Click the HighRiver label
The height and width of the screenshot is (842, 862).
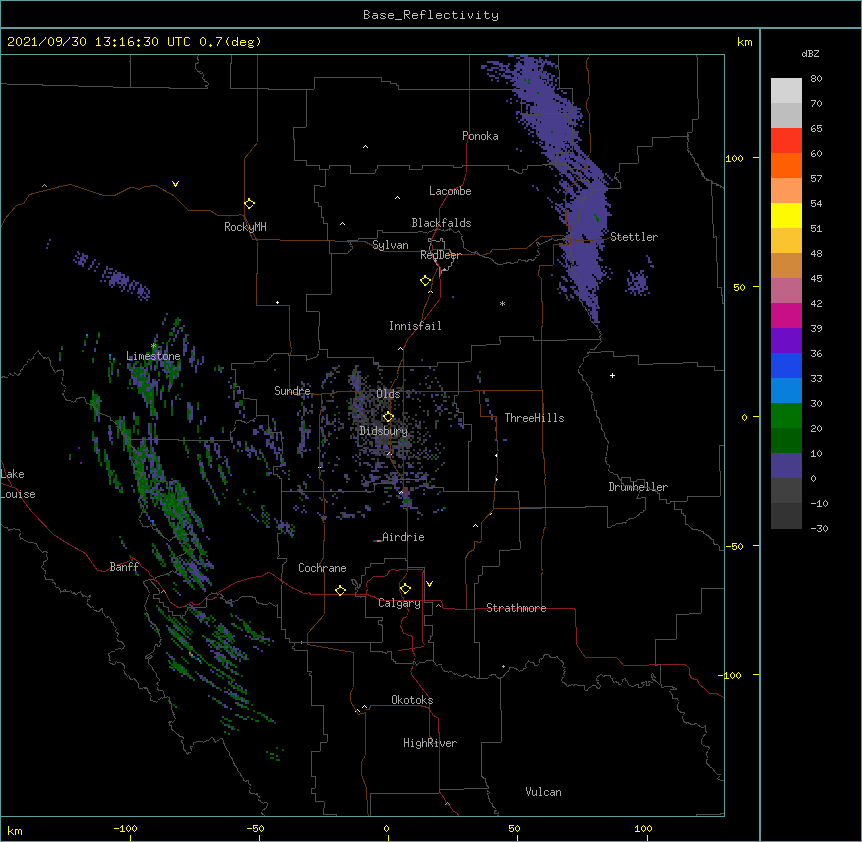point(430,743)
